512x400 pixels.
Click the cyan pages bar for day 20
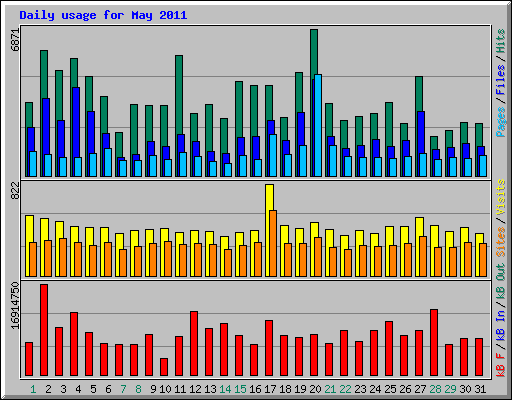click(x=318, y=125)
